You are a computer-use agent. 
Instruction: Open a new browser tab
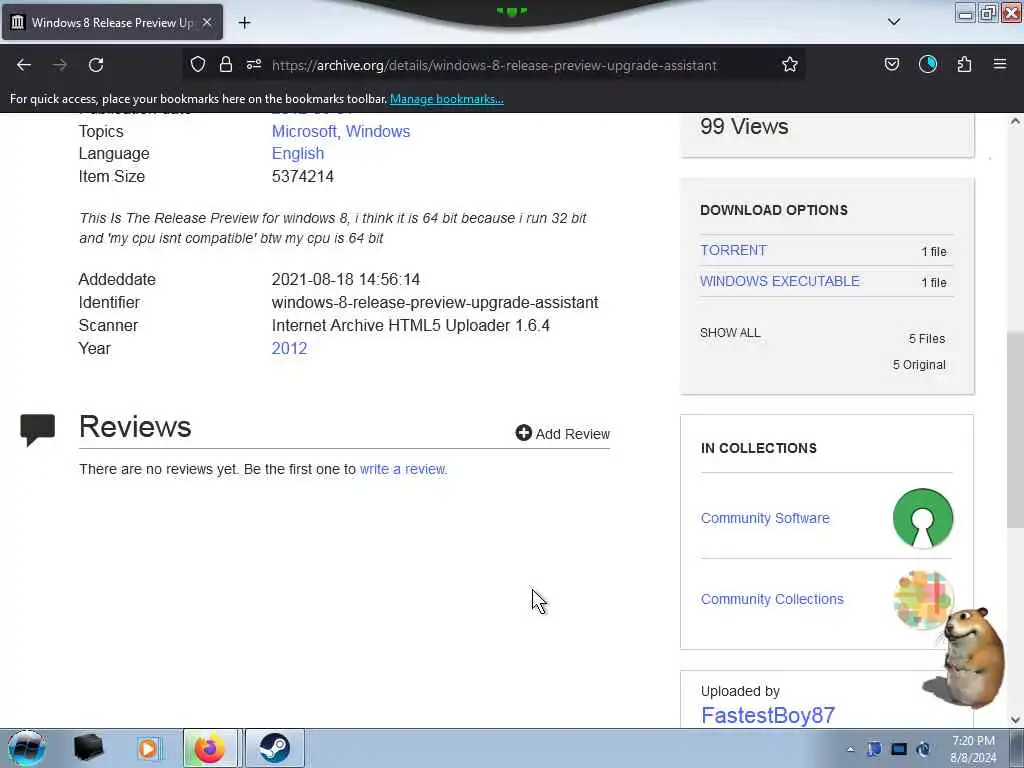tap(244, 23)
